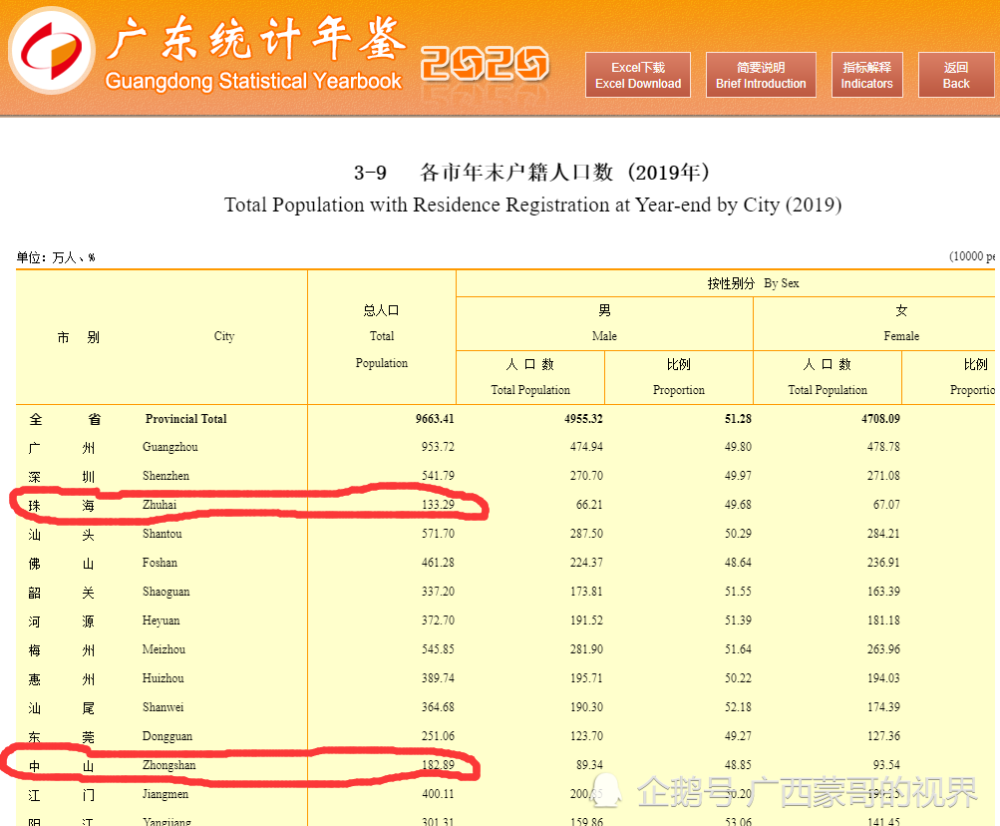Click Guangzhou female population 478.78

pyautogui.click(x=883, y=447)
